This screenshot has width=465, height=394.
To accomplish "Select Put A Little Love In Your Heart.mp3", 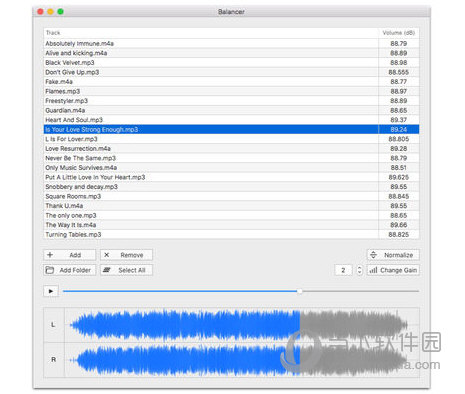I will tap(231, 177).
